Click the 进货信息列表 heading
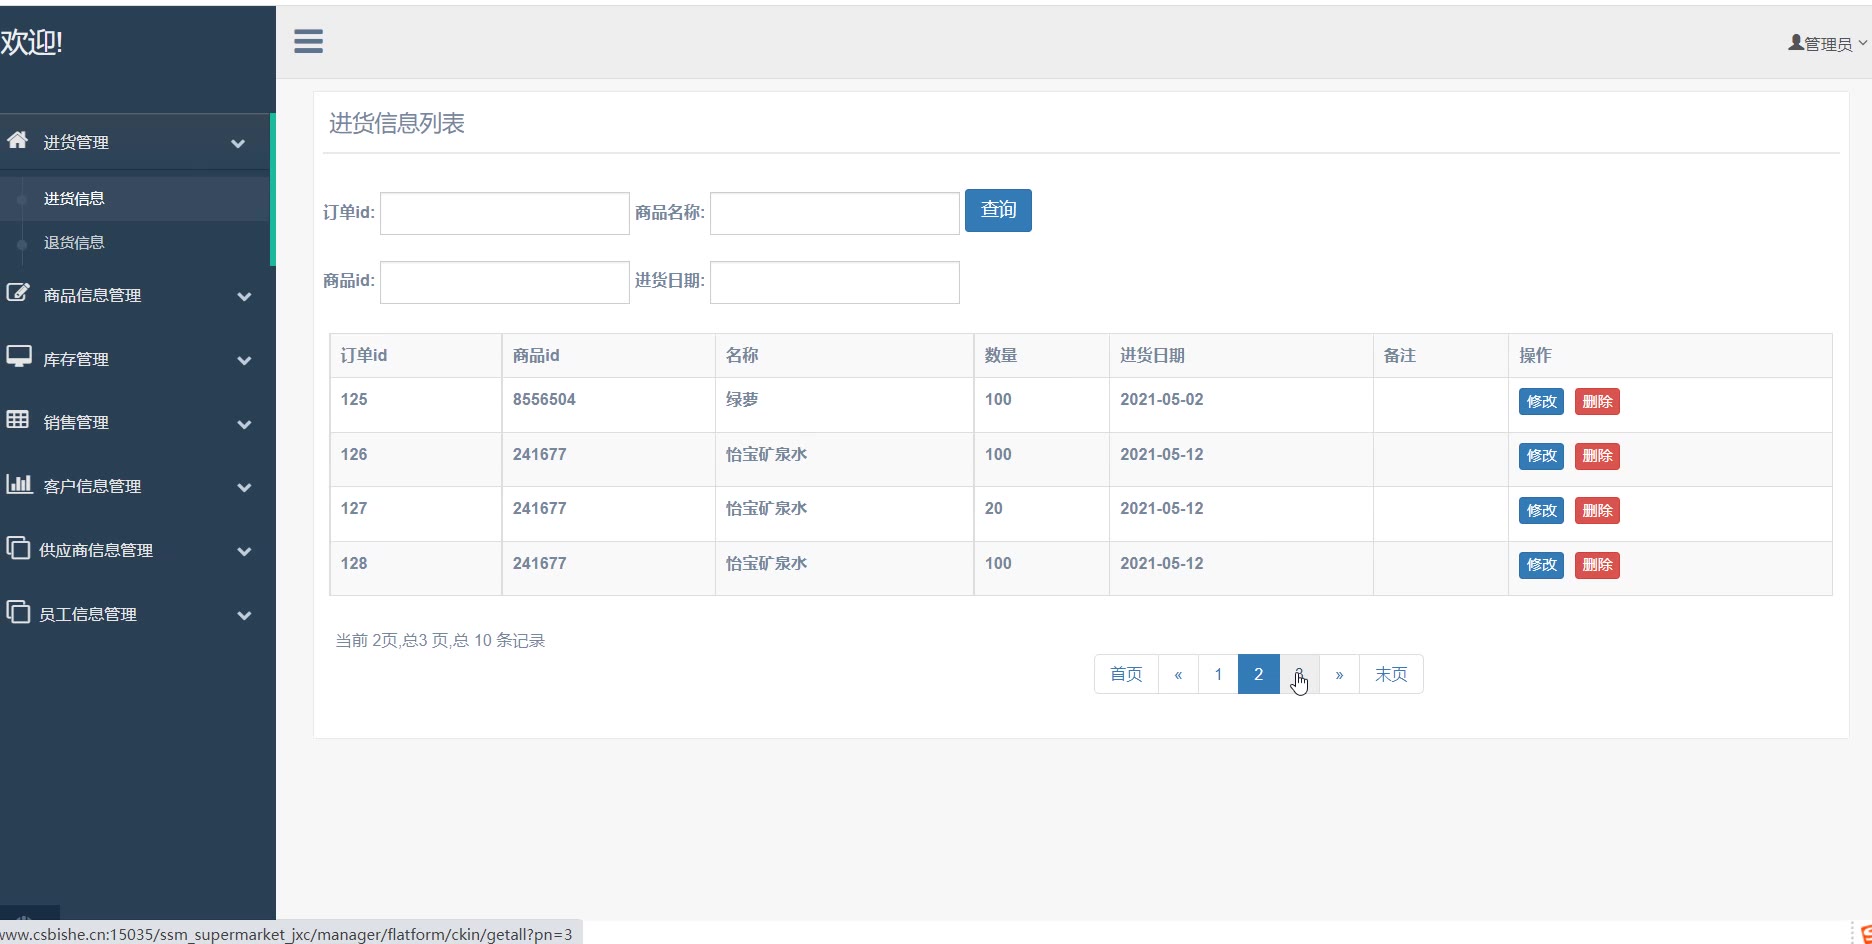 click(397, 123)
